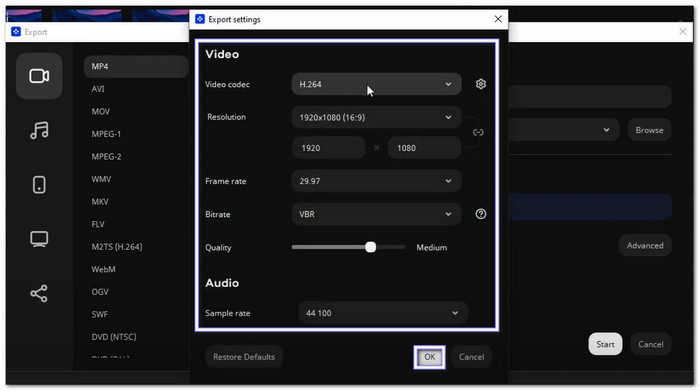The image size is (700, 391).
Task: Click Cancel in Export settings dialog
Action: [x=471, y=357]
